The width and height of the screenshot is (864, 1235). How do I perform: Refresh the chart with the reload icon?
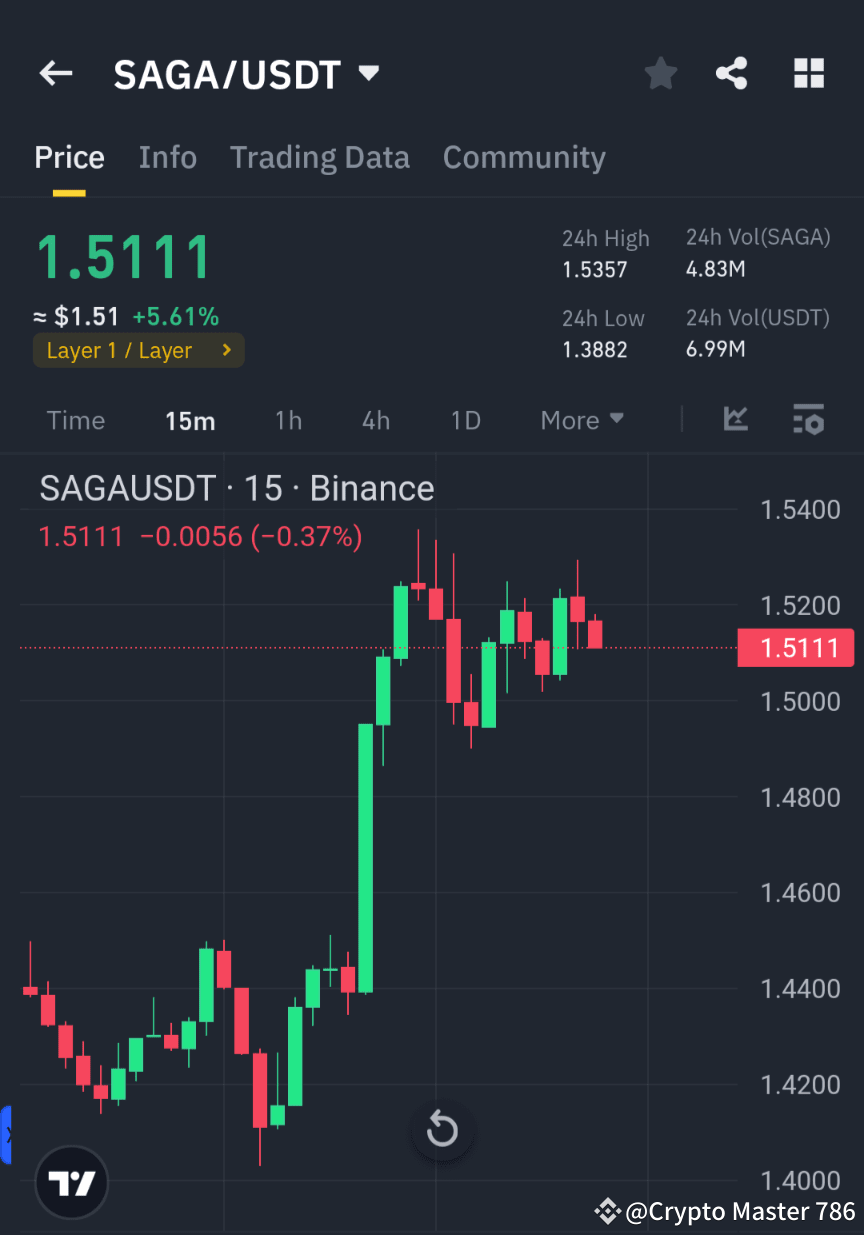[442, 1130]
